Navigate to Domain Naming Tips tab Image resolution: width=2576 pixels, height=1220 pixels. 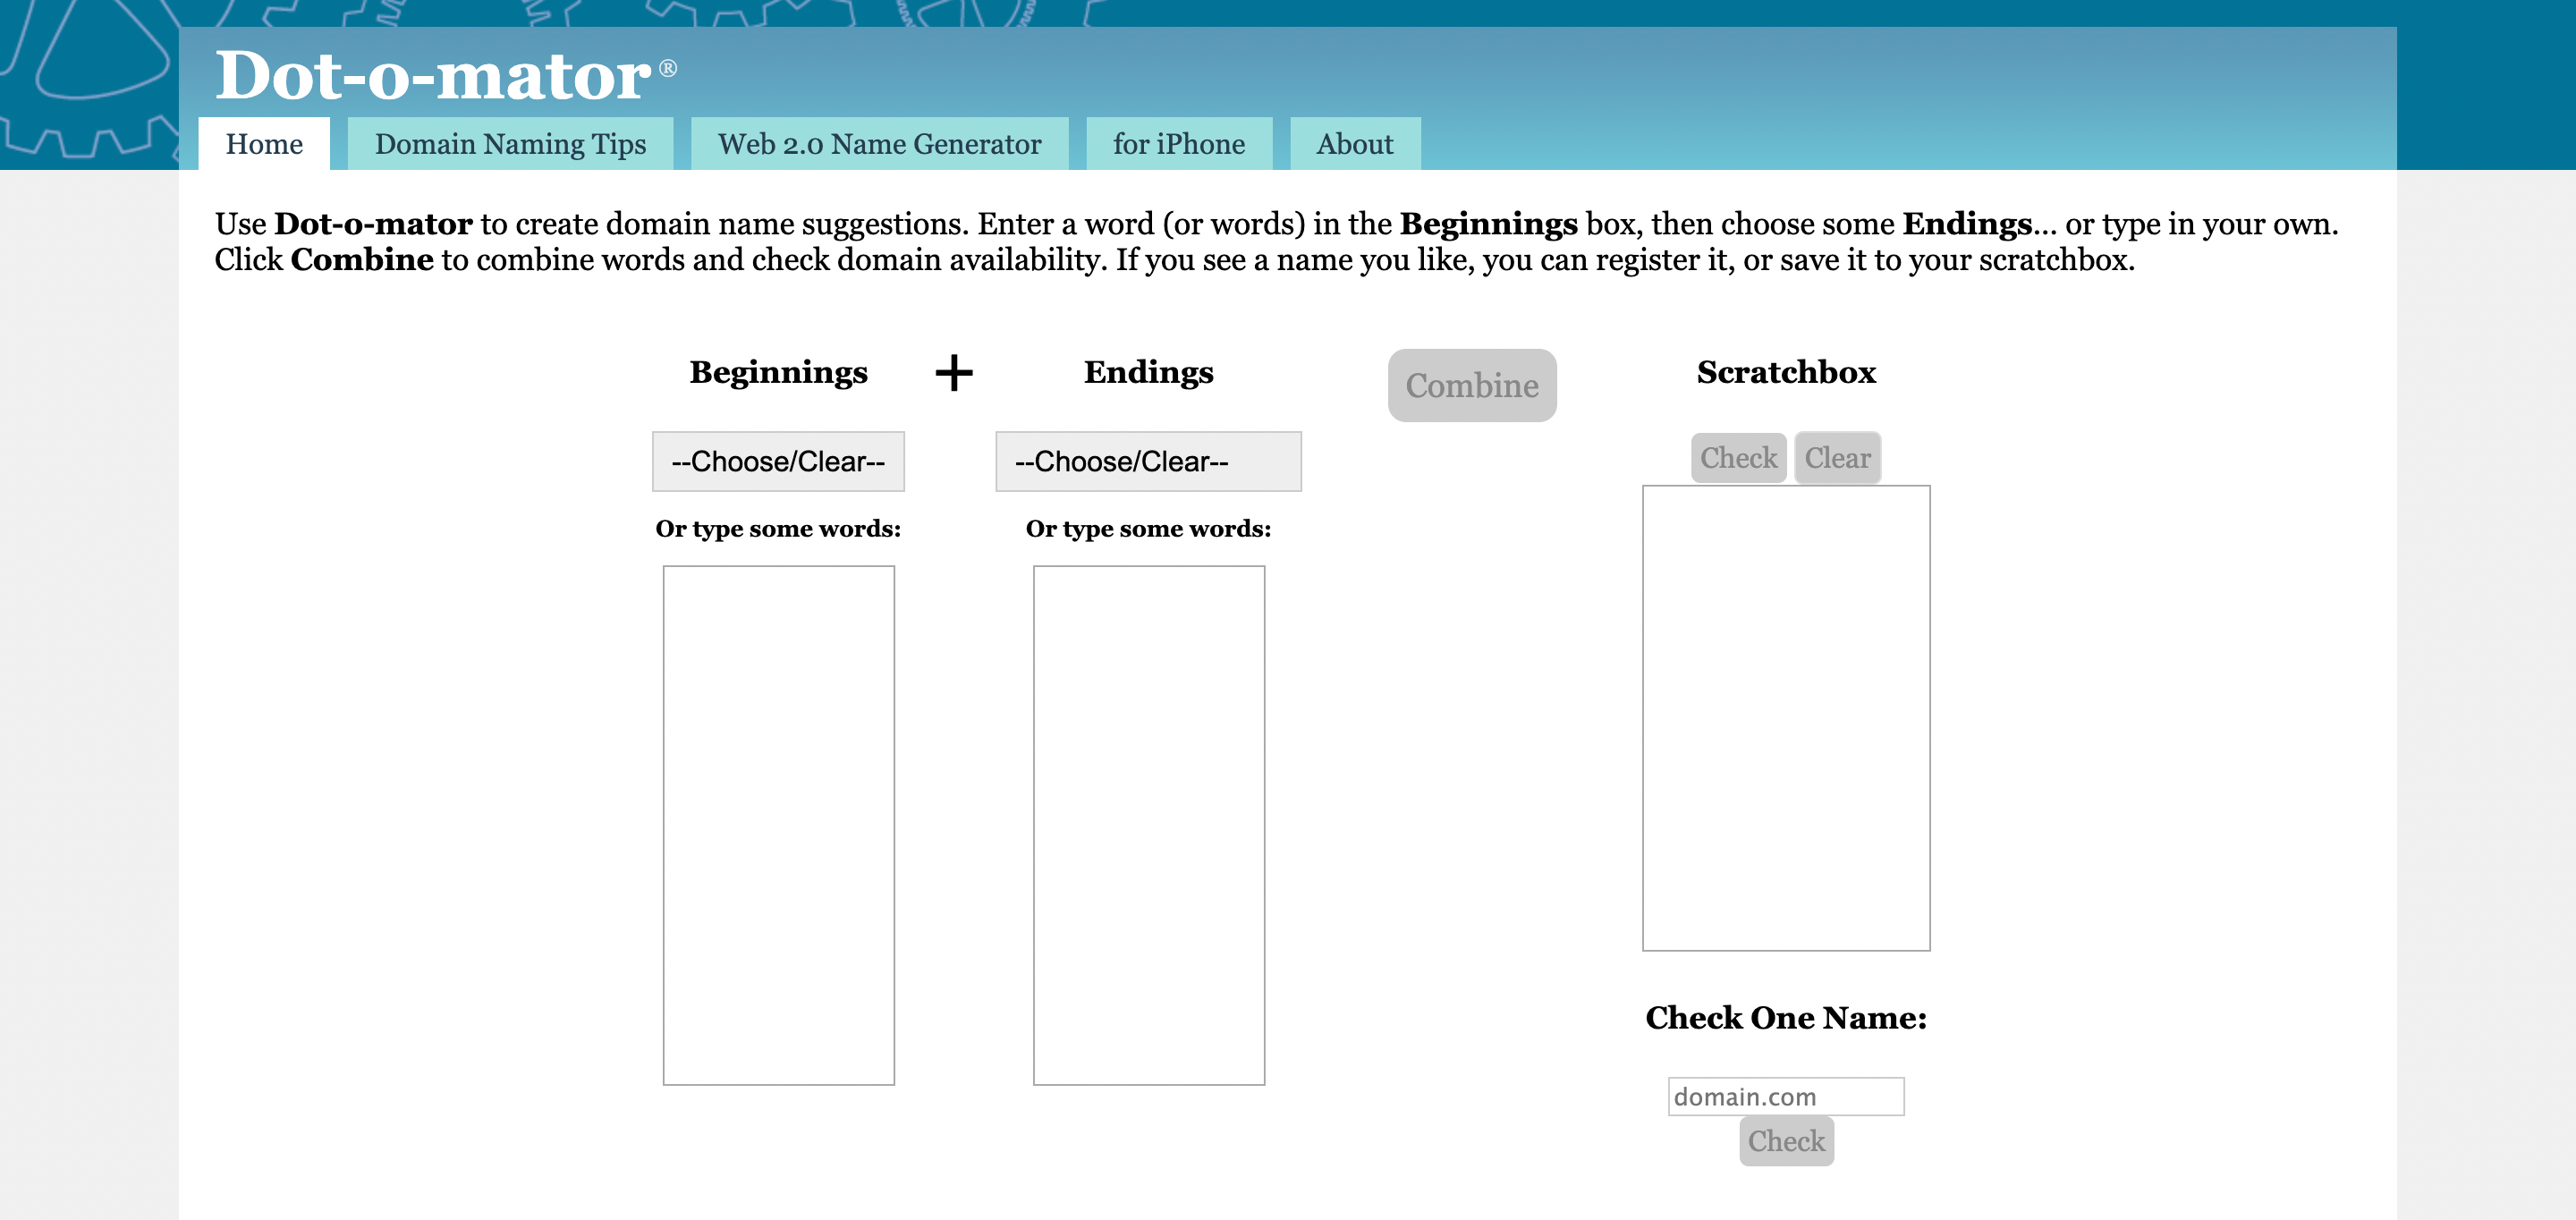click(x=511, y=146)
